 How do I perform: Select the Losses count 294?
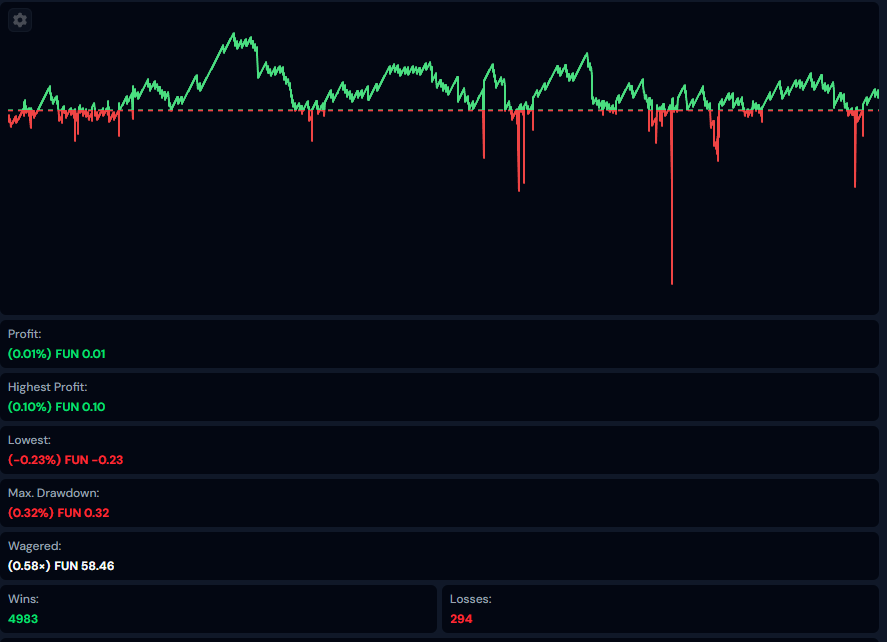pyautogui.click(x=461, y=619)
